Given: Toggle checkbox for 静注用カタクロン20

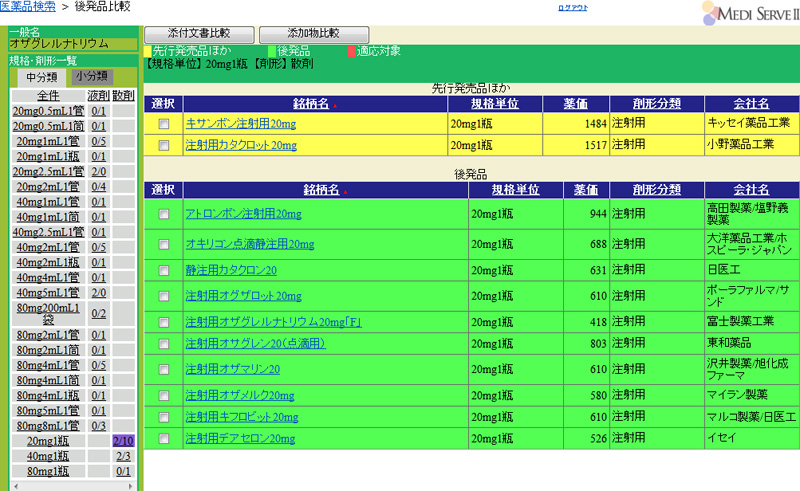Looking at the screenshot, I should point(164,270).
